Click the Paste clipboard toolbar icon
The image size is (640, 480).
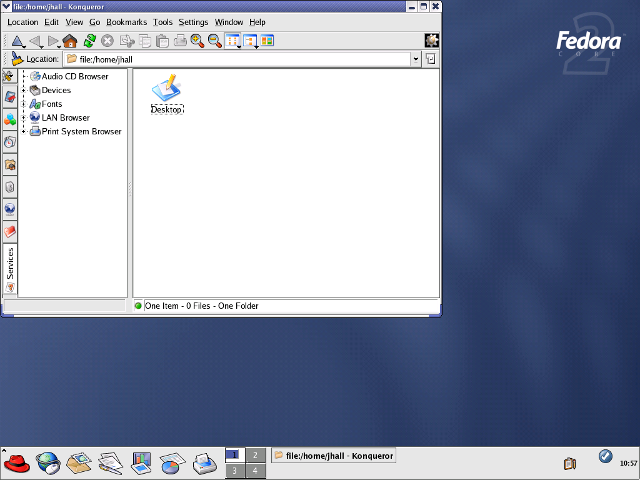tap(162, 41)
